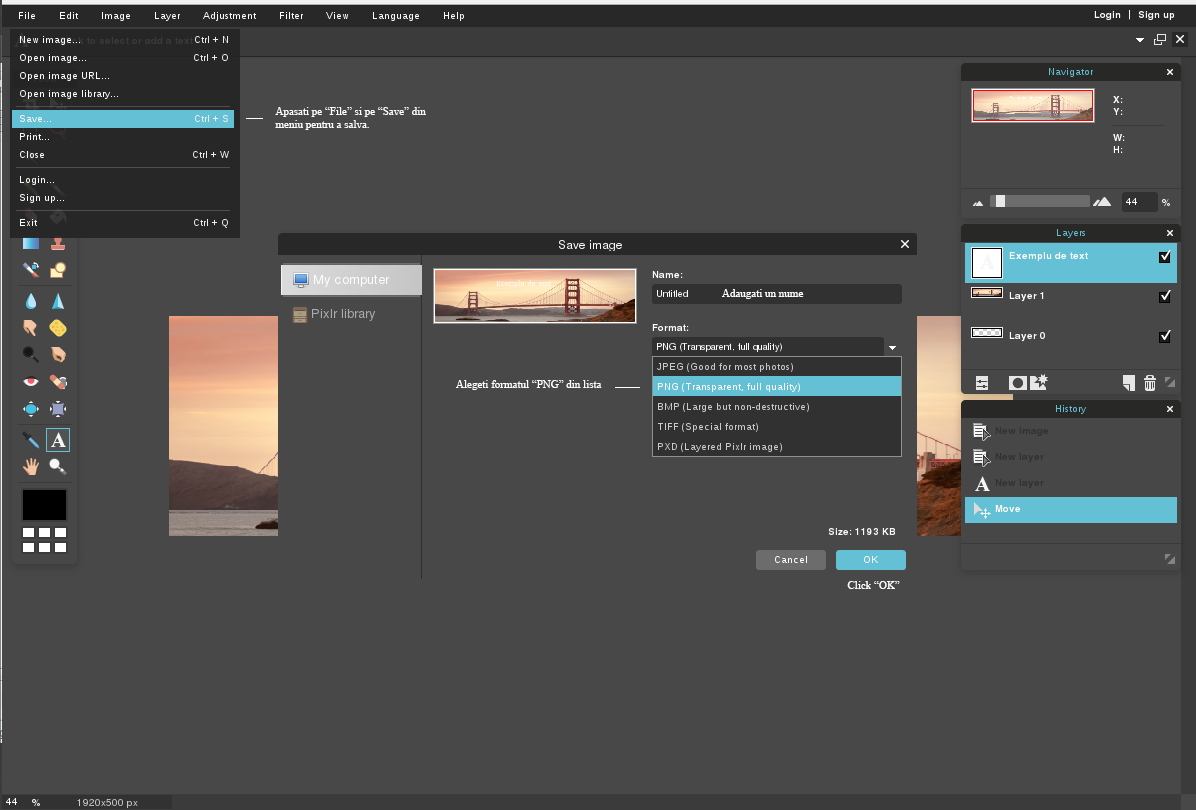Choose BMP (Large but non-destructive) format
Image resolution: width=1196 pixels, height=810 pixels.
click(x=776, y=407)
